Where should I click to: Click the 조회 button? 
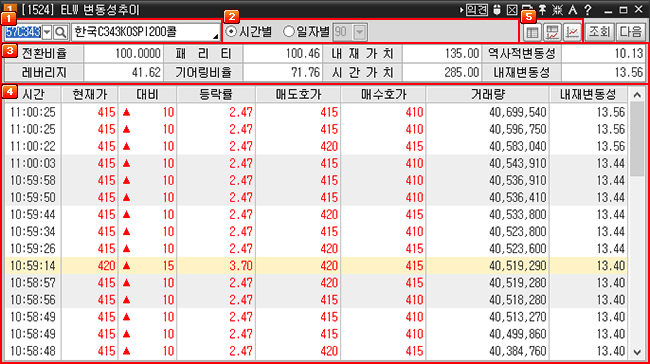click(x=599, y=32)
